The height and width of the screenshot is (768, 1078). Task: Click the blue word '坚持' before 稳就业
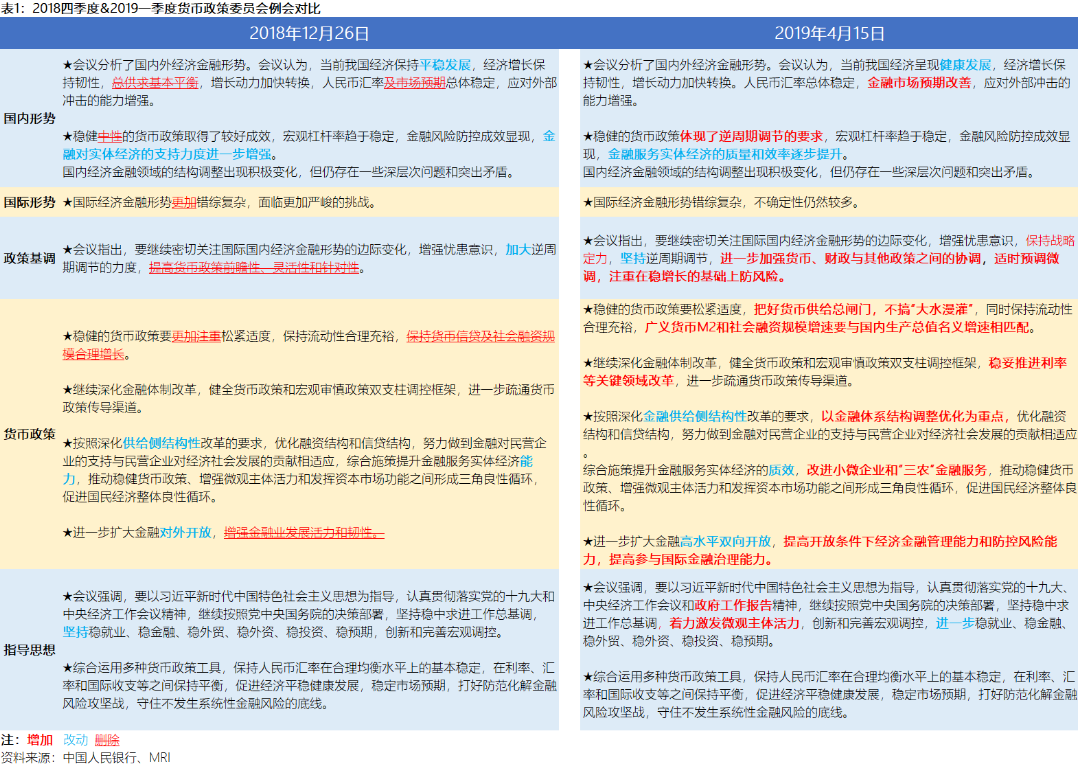[x=76, y=631]
